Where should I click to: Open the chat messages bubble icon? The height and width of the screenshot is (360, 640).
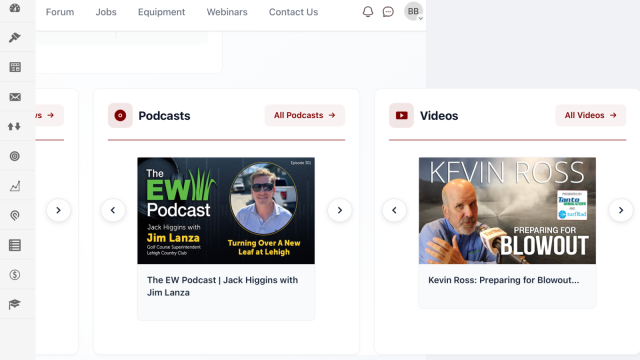[x=388, y=12]
